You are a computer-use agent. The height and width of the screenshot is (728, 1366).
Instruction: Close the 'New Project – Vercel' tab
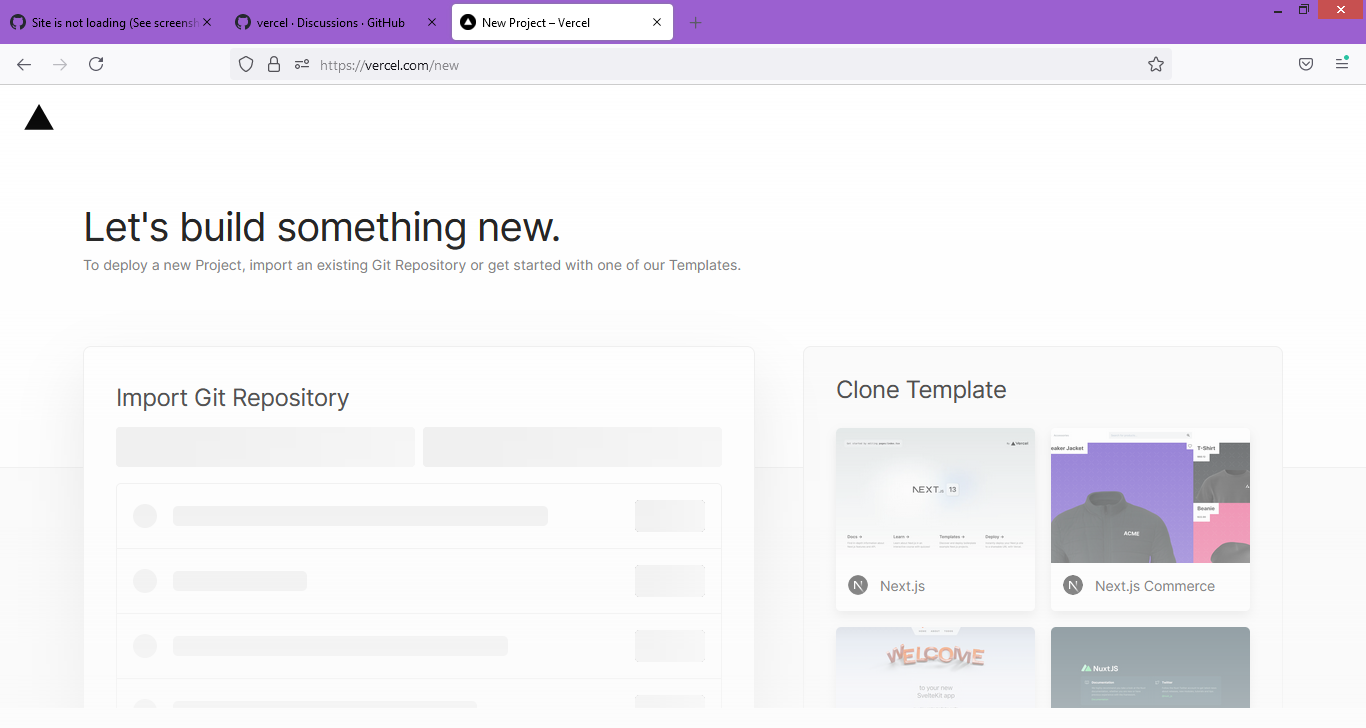[657, 22]
